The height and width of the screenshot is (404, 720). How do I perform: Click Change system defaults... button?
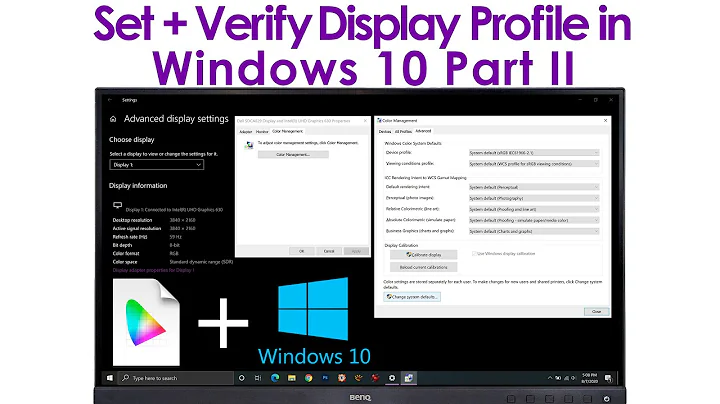pos(412,297)
